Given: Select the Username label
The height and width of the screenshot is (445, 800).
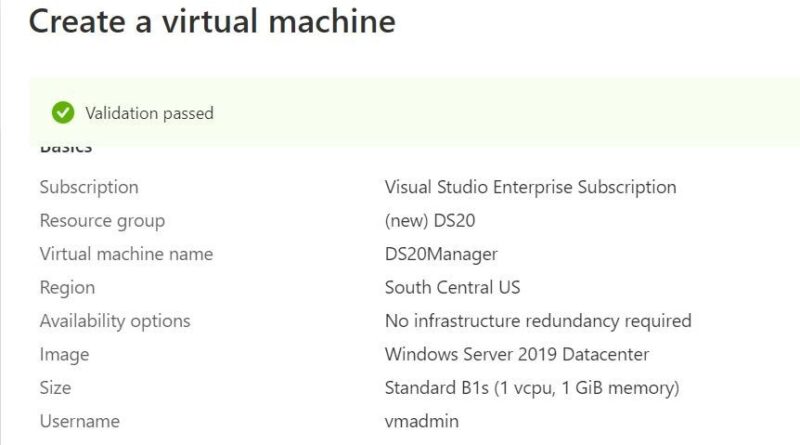Looking at the screenshot, I should (x=80, y=421).
